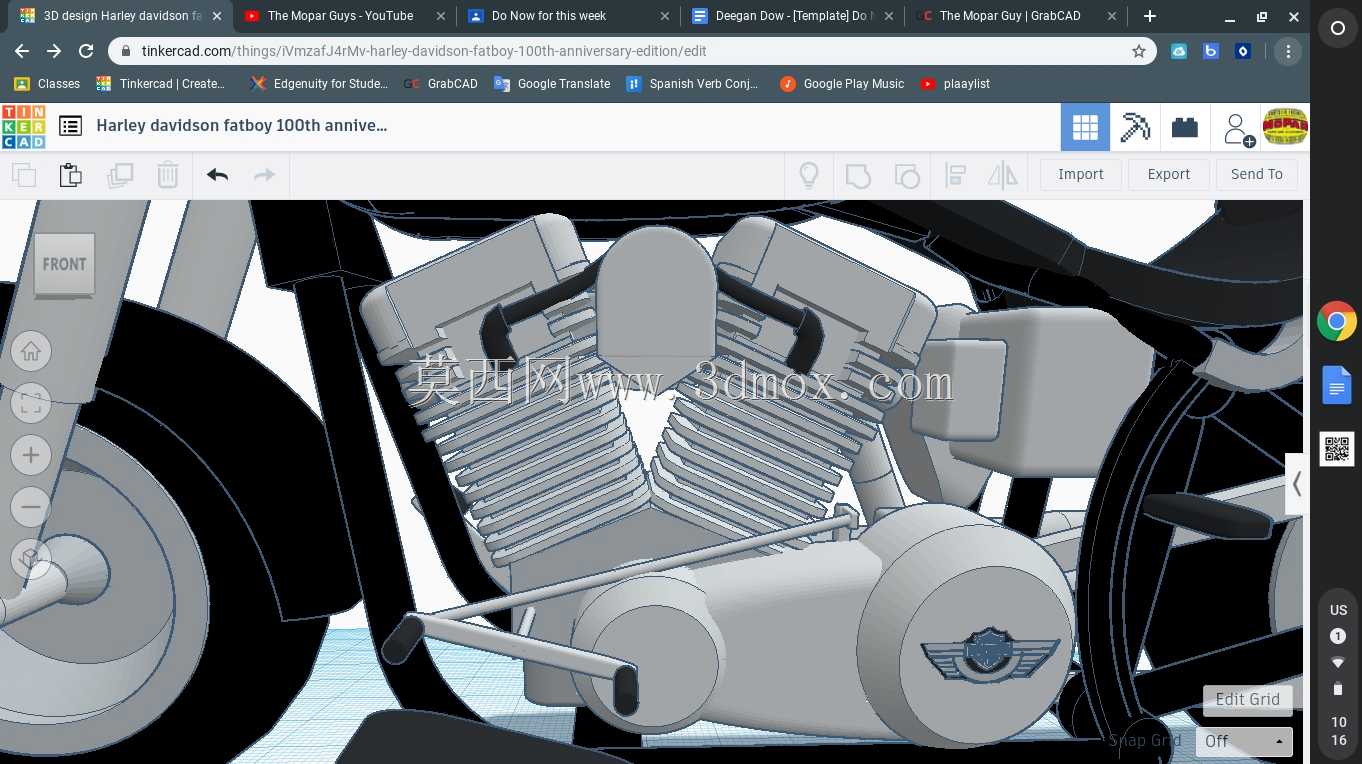Click the Fit all in view icon

(x=31, y=403)
